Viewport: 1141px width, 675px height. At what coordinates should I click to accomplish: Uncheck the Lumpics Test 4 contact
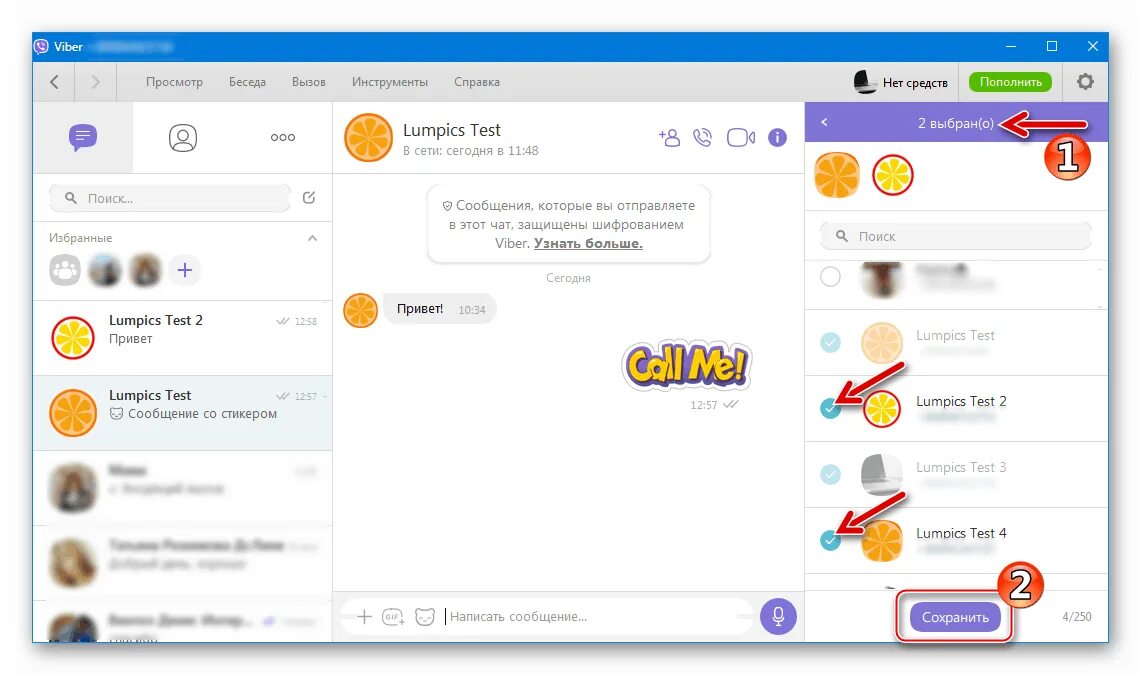point(830,540)
